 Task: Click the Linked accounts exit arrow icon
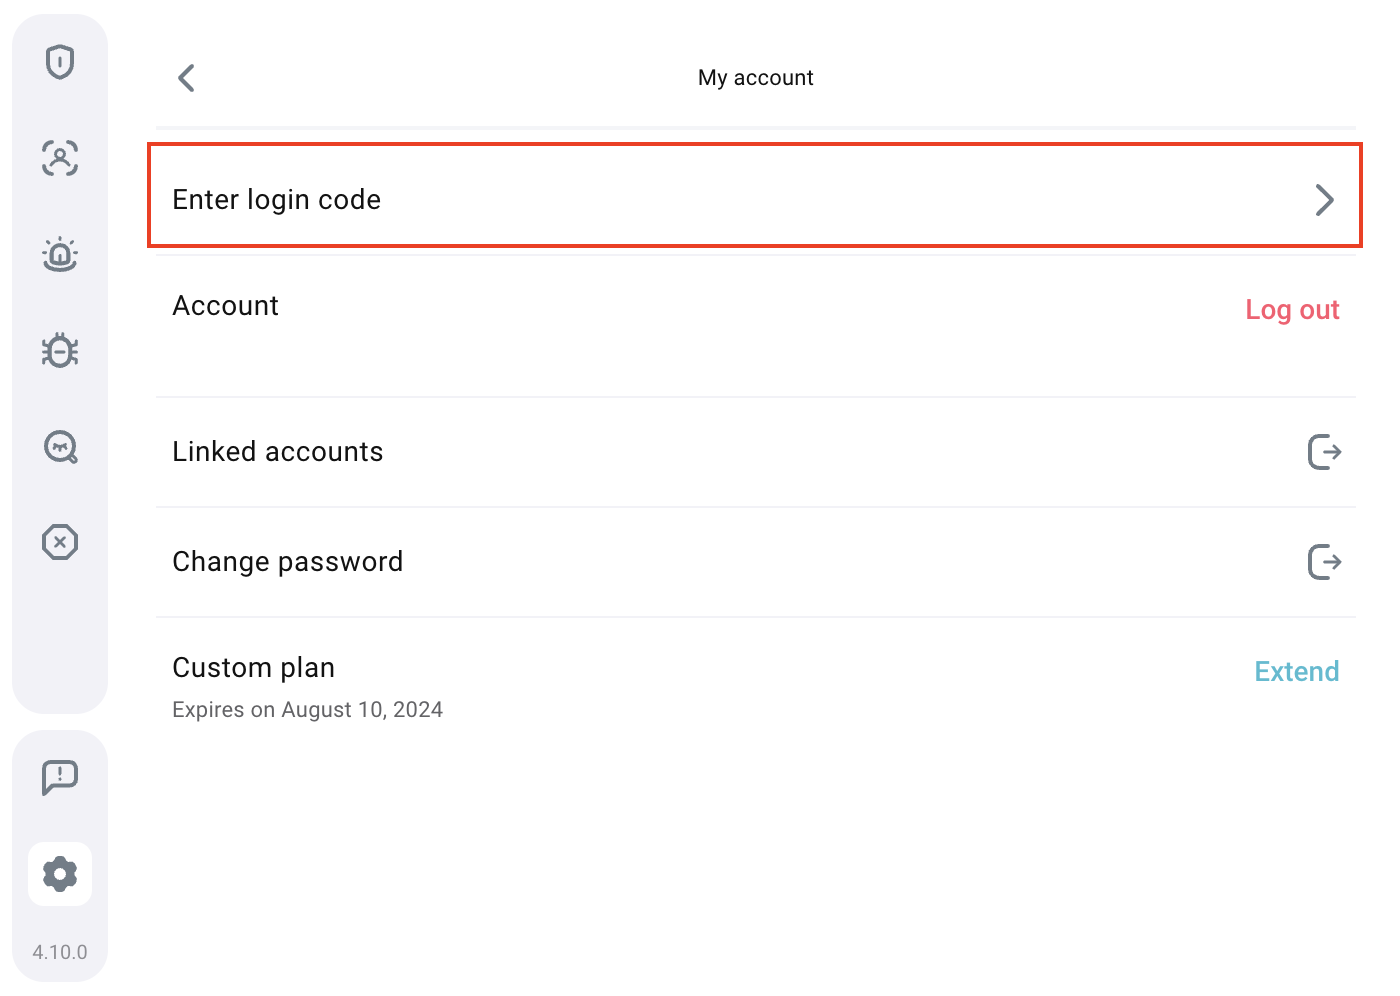[1324, 452]
